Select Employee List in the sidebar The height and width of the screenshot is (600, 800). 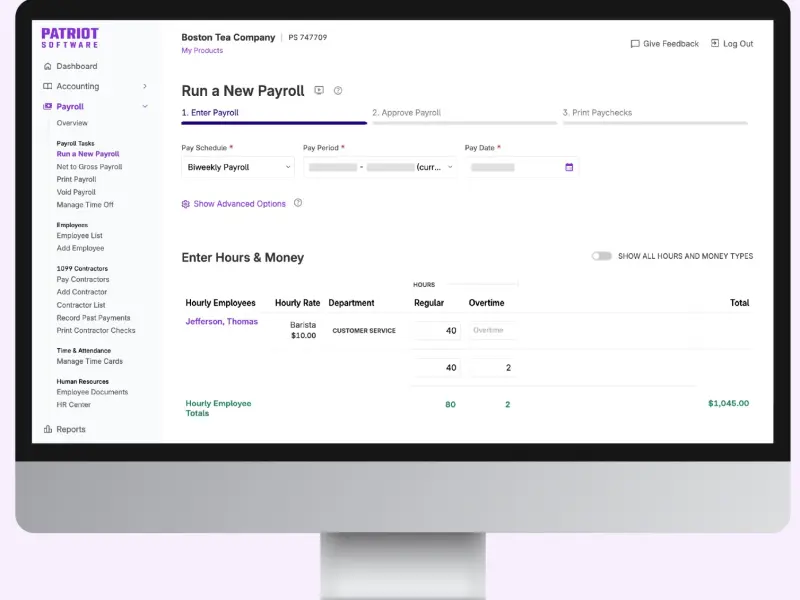click(x=80, y=236)
